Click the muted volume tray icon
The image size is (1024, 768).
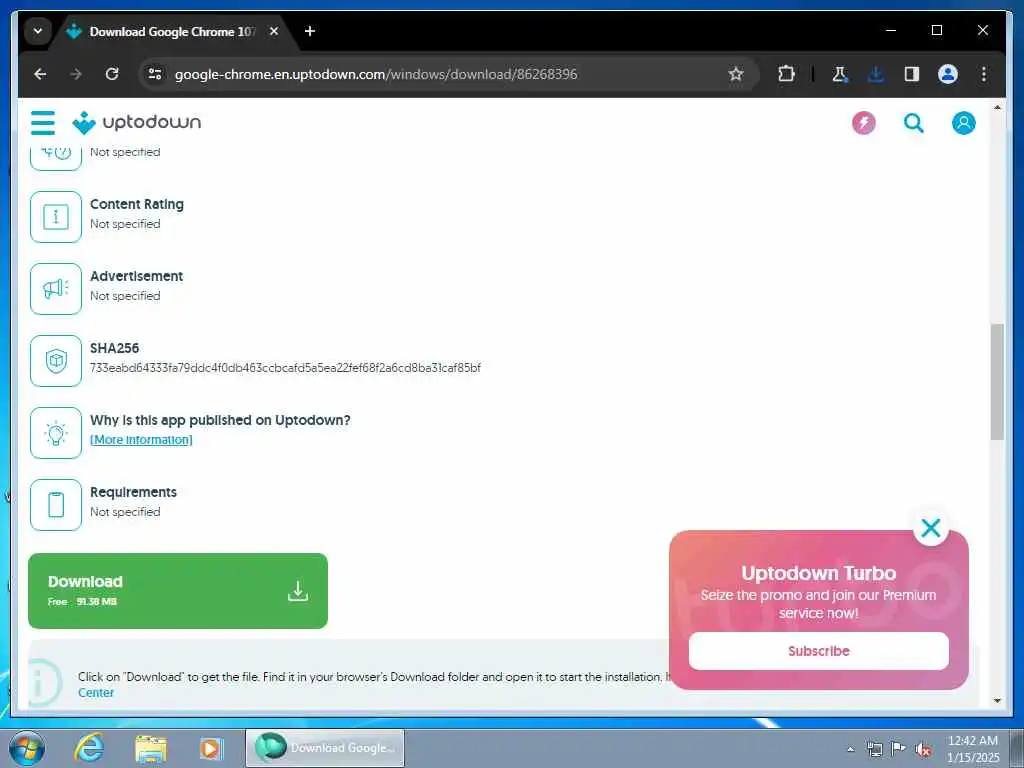tap(923, 749)
